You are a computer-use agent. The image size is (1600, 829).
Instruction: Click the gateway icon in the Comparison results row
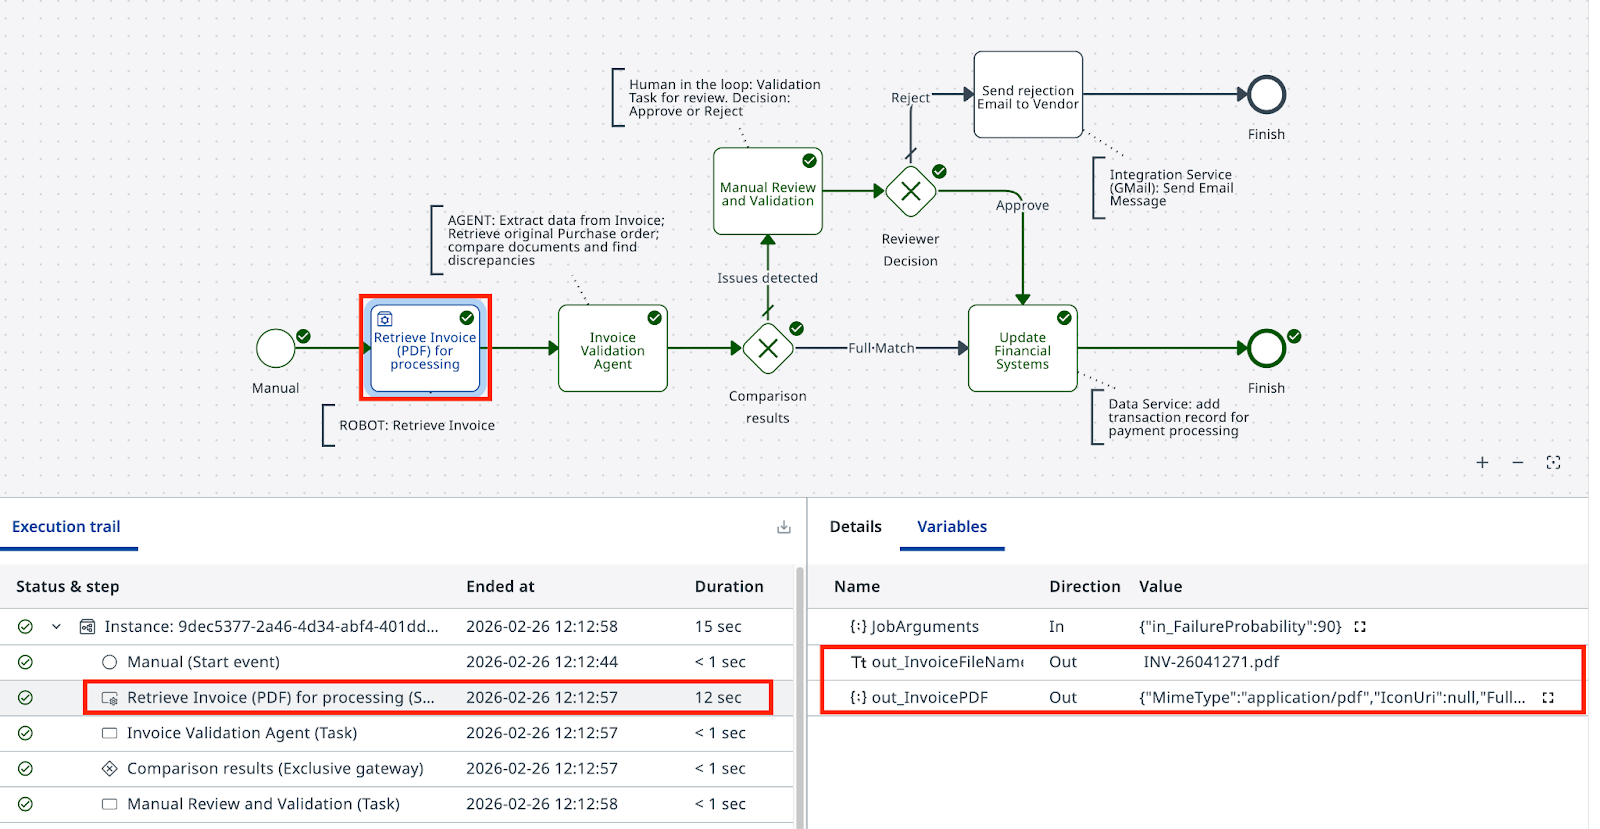coord(110,769)
